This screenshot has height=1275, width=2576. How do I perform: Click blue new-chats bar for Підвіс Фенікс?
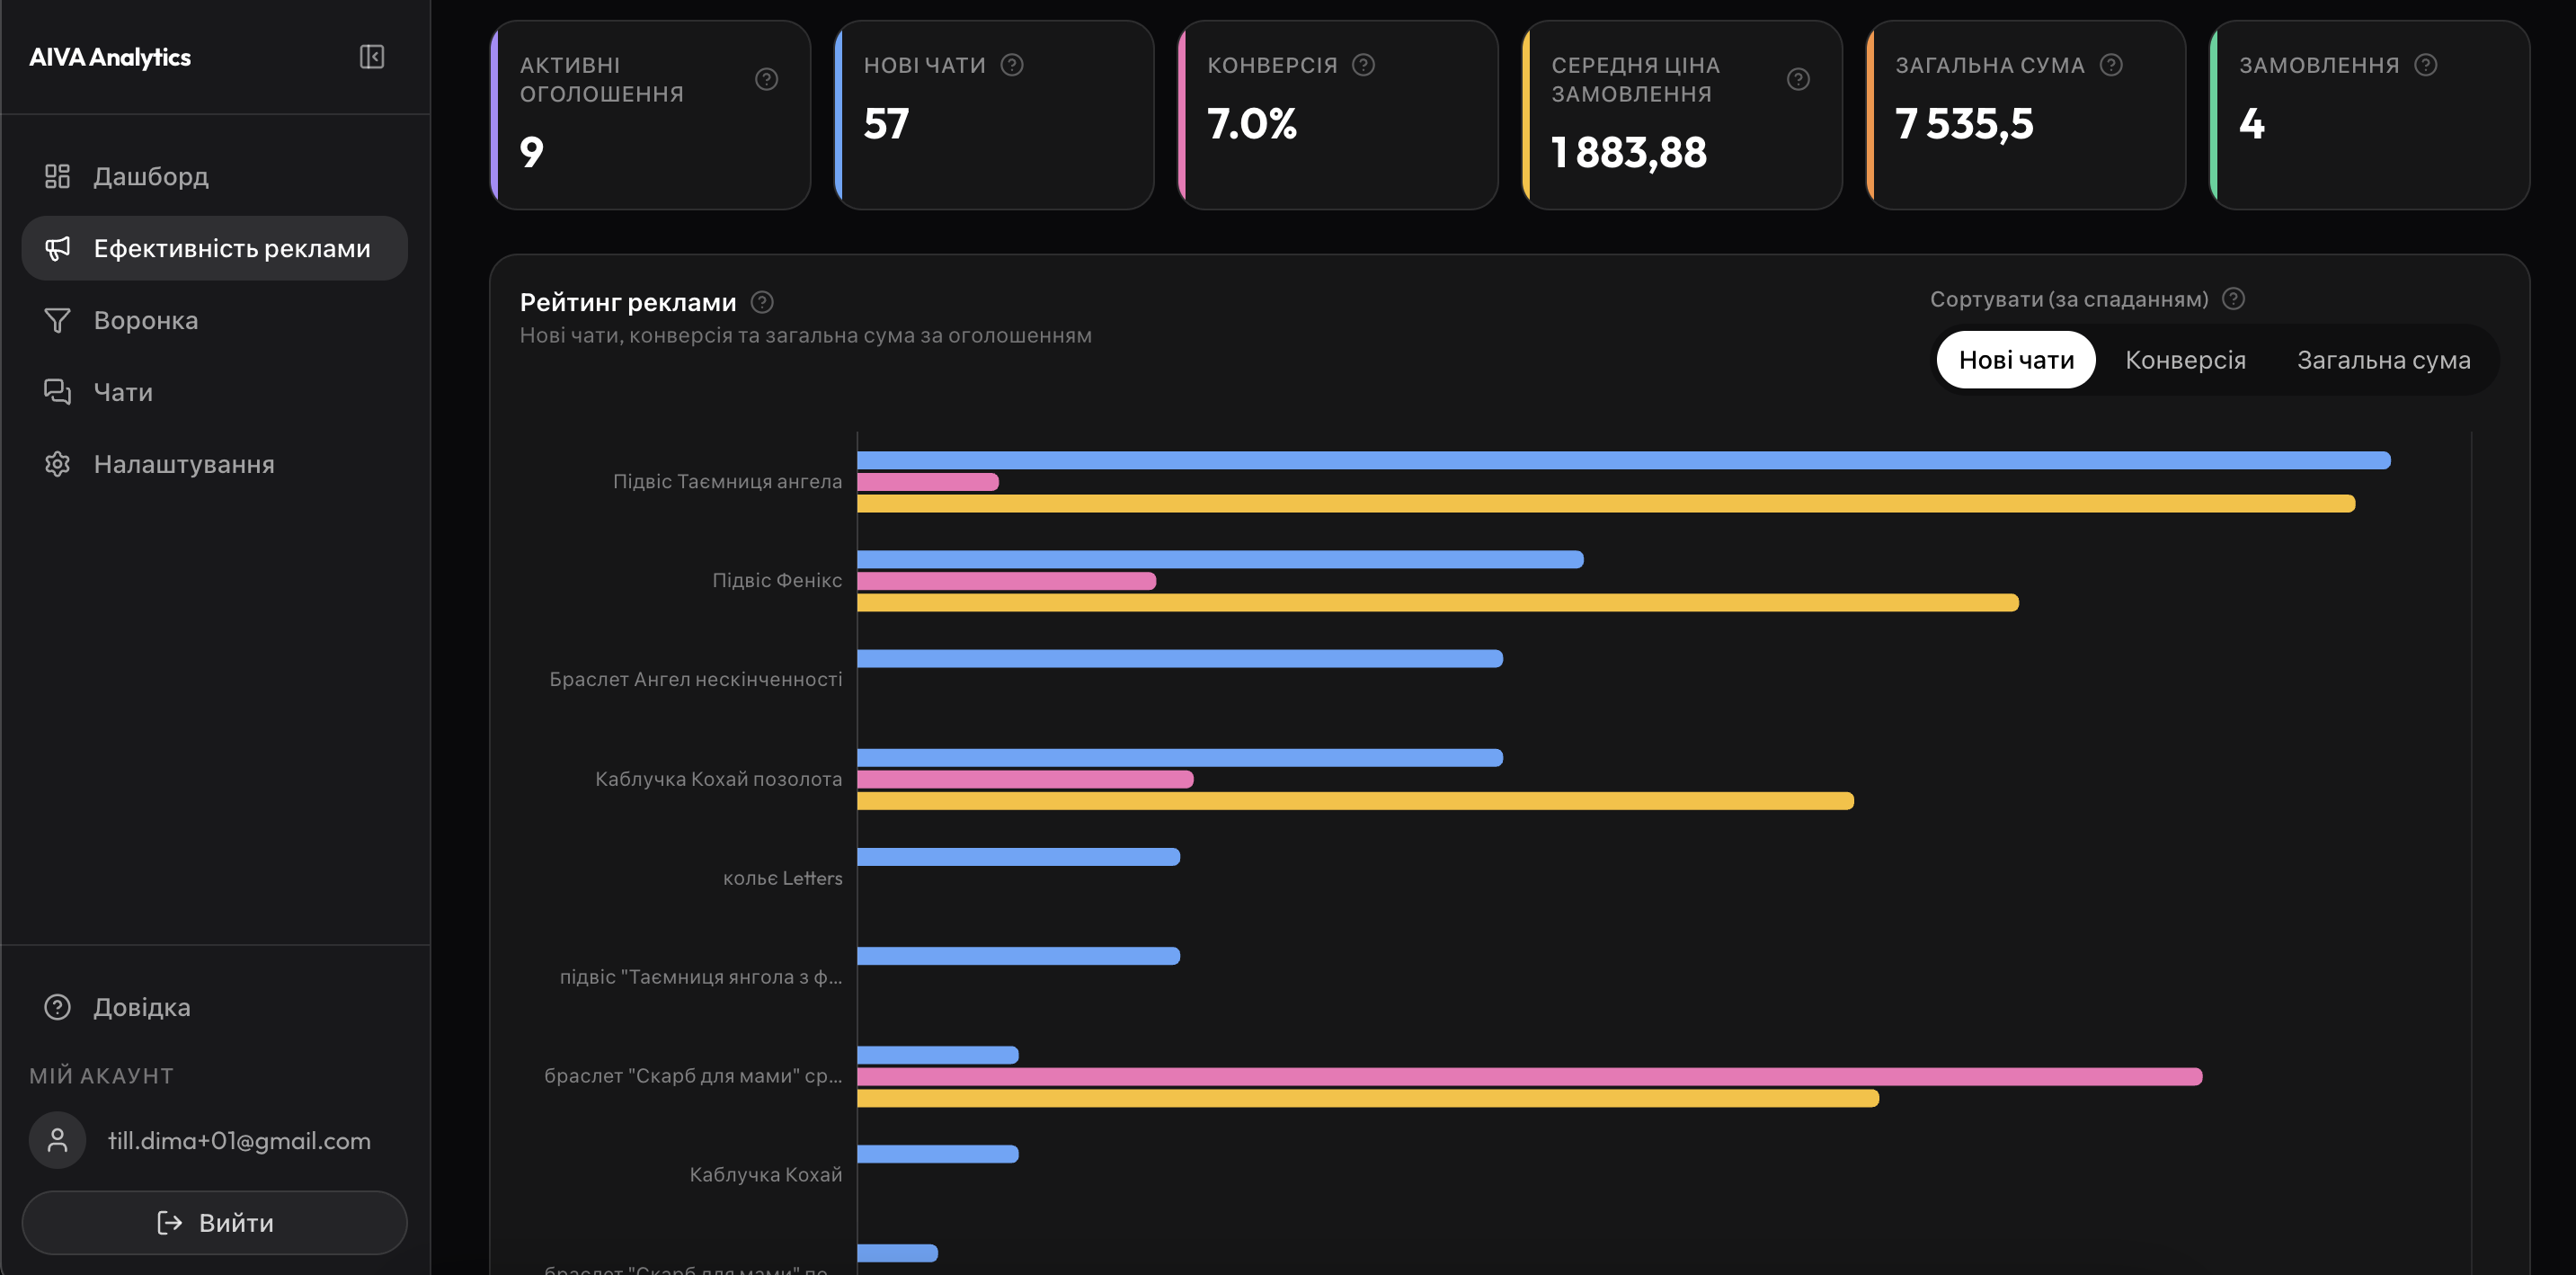(1220, 559)
